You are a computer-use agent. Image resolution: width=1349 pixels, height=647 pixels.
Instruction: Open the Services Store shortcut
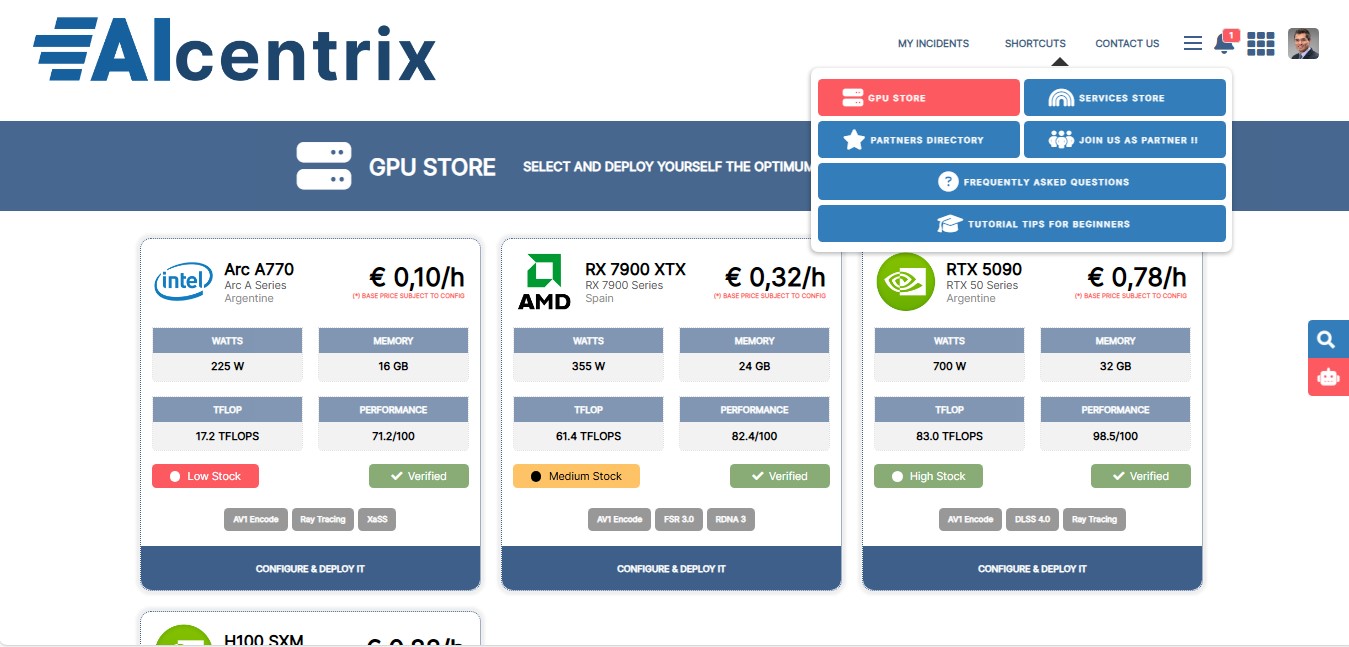pyautogui.click(x=1124, y=98)
